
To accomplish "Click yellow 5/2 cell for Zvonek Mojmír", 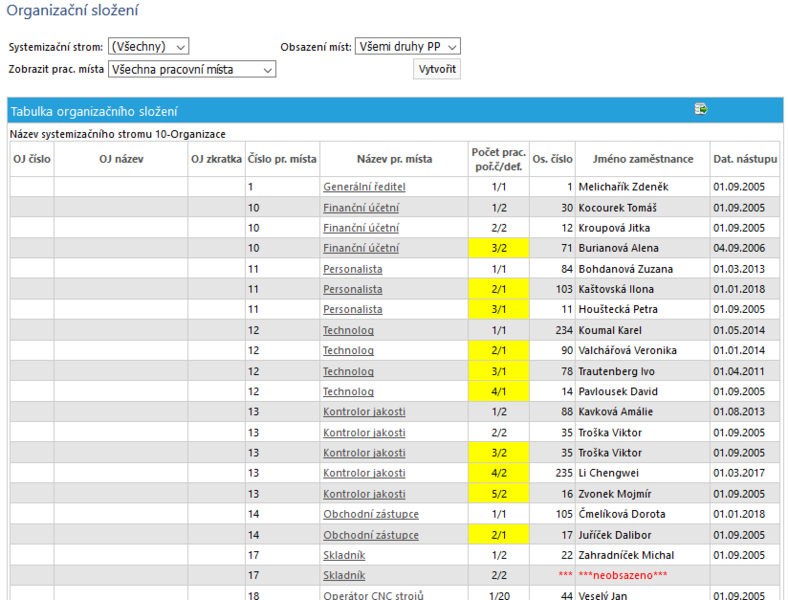I will 499,494.
